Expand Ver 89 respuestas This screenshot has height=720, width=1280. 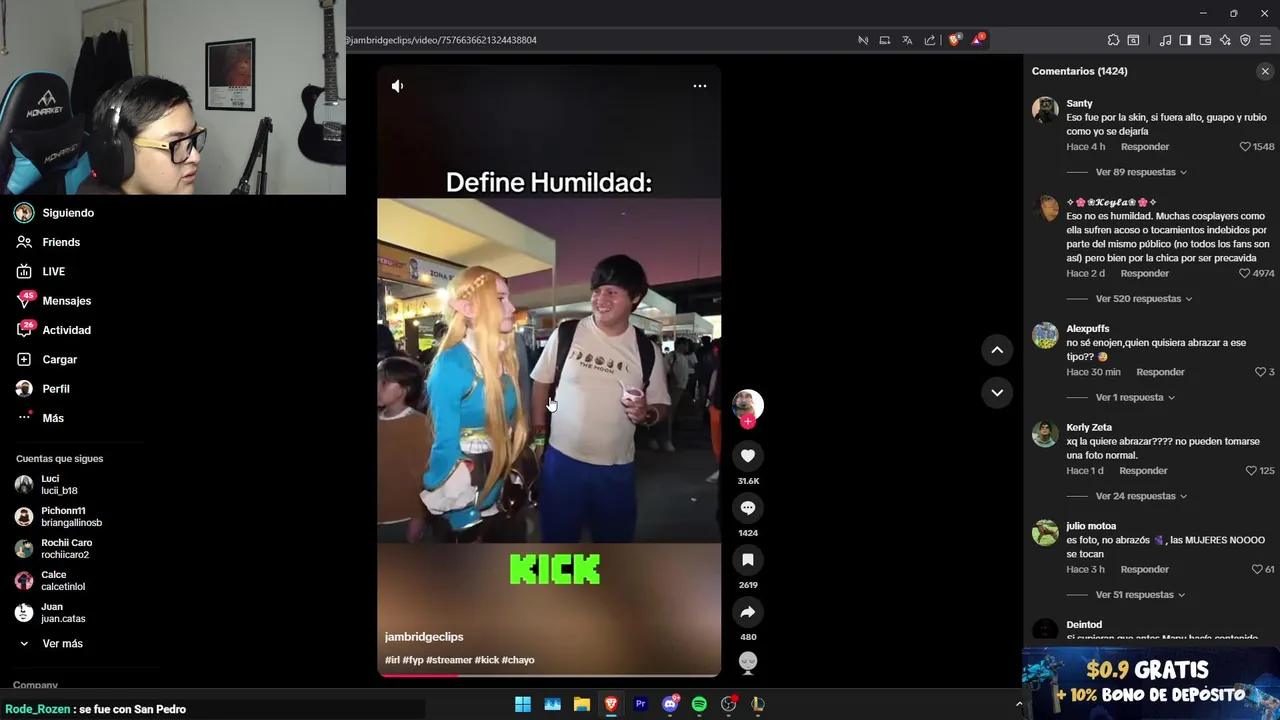(1141, 172)
